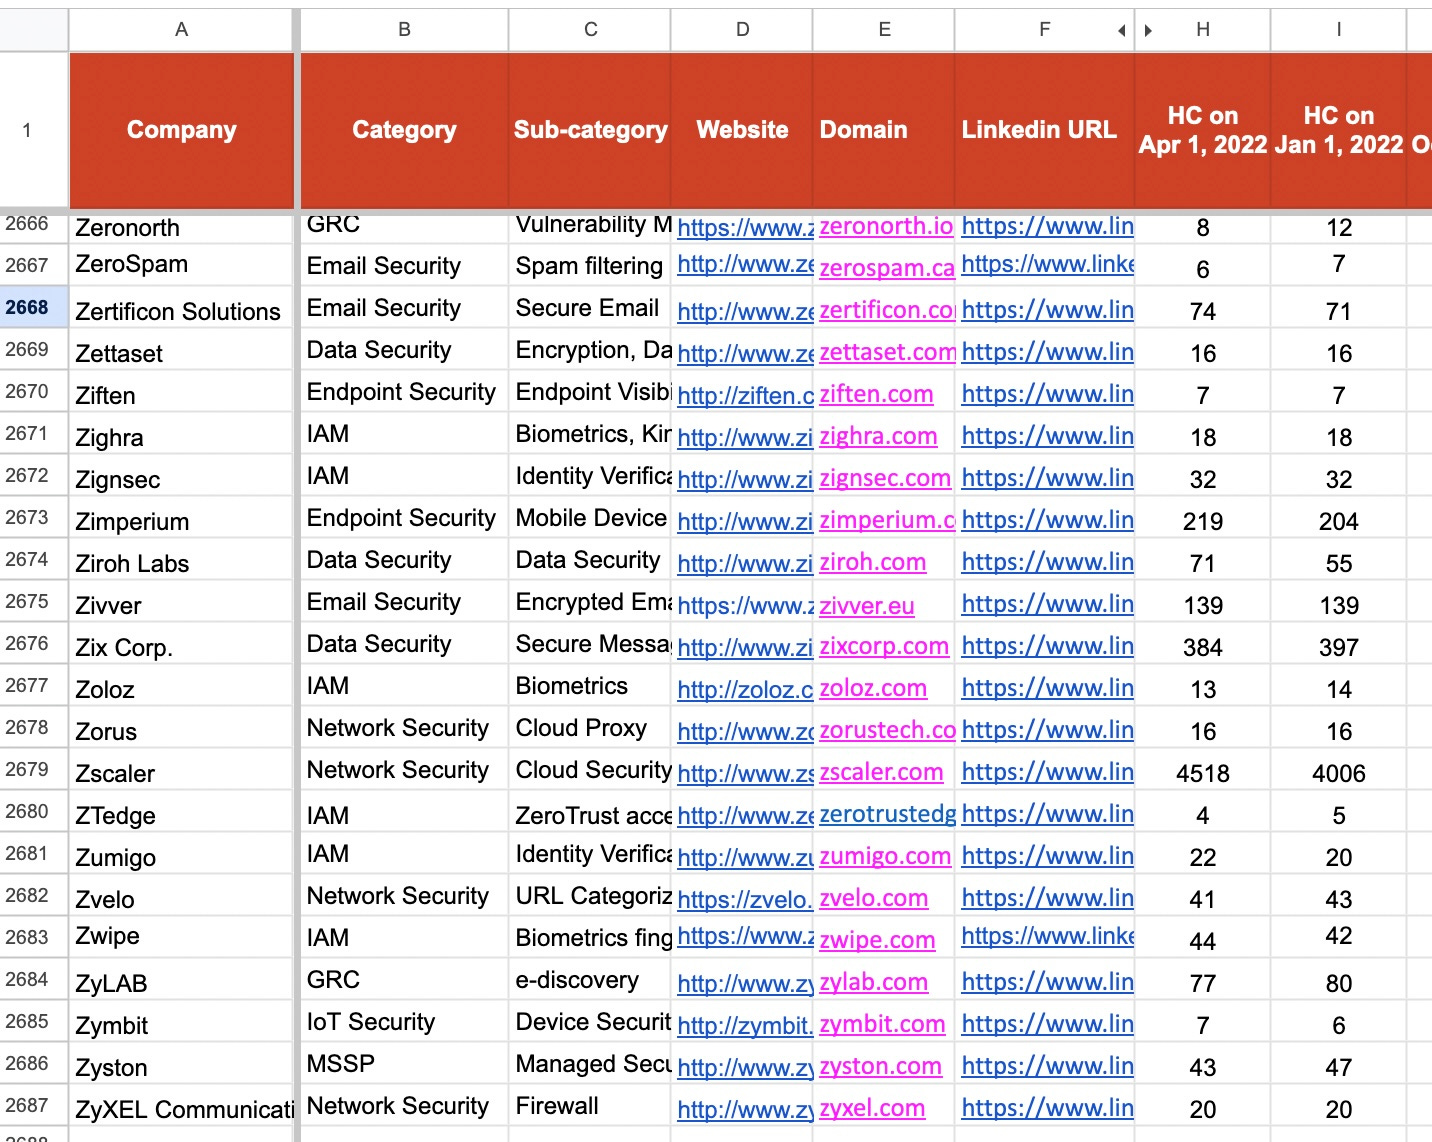The height and width of the screenshot is (1142, 1432).
Task: Click the HC on Apr 1, 2022 header
Action: point(1203,130)
